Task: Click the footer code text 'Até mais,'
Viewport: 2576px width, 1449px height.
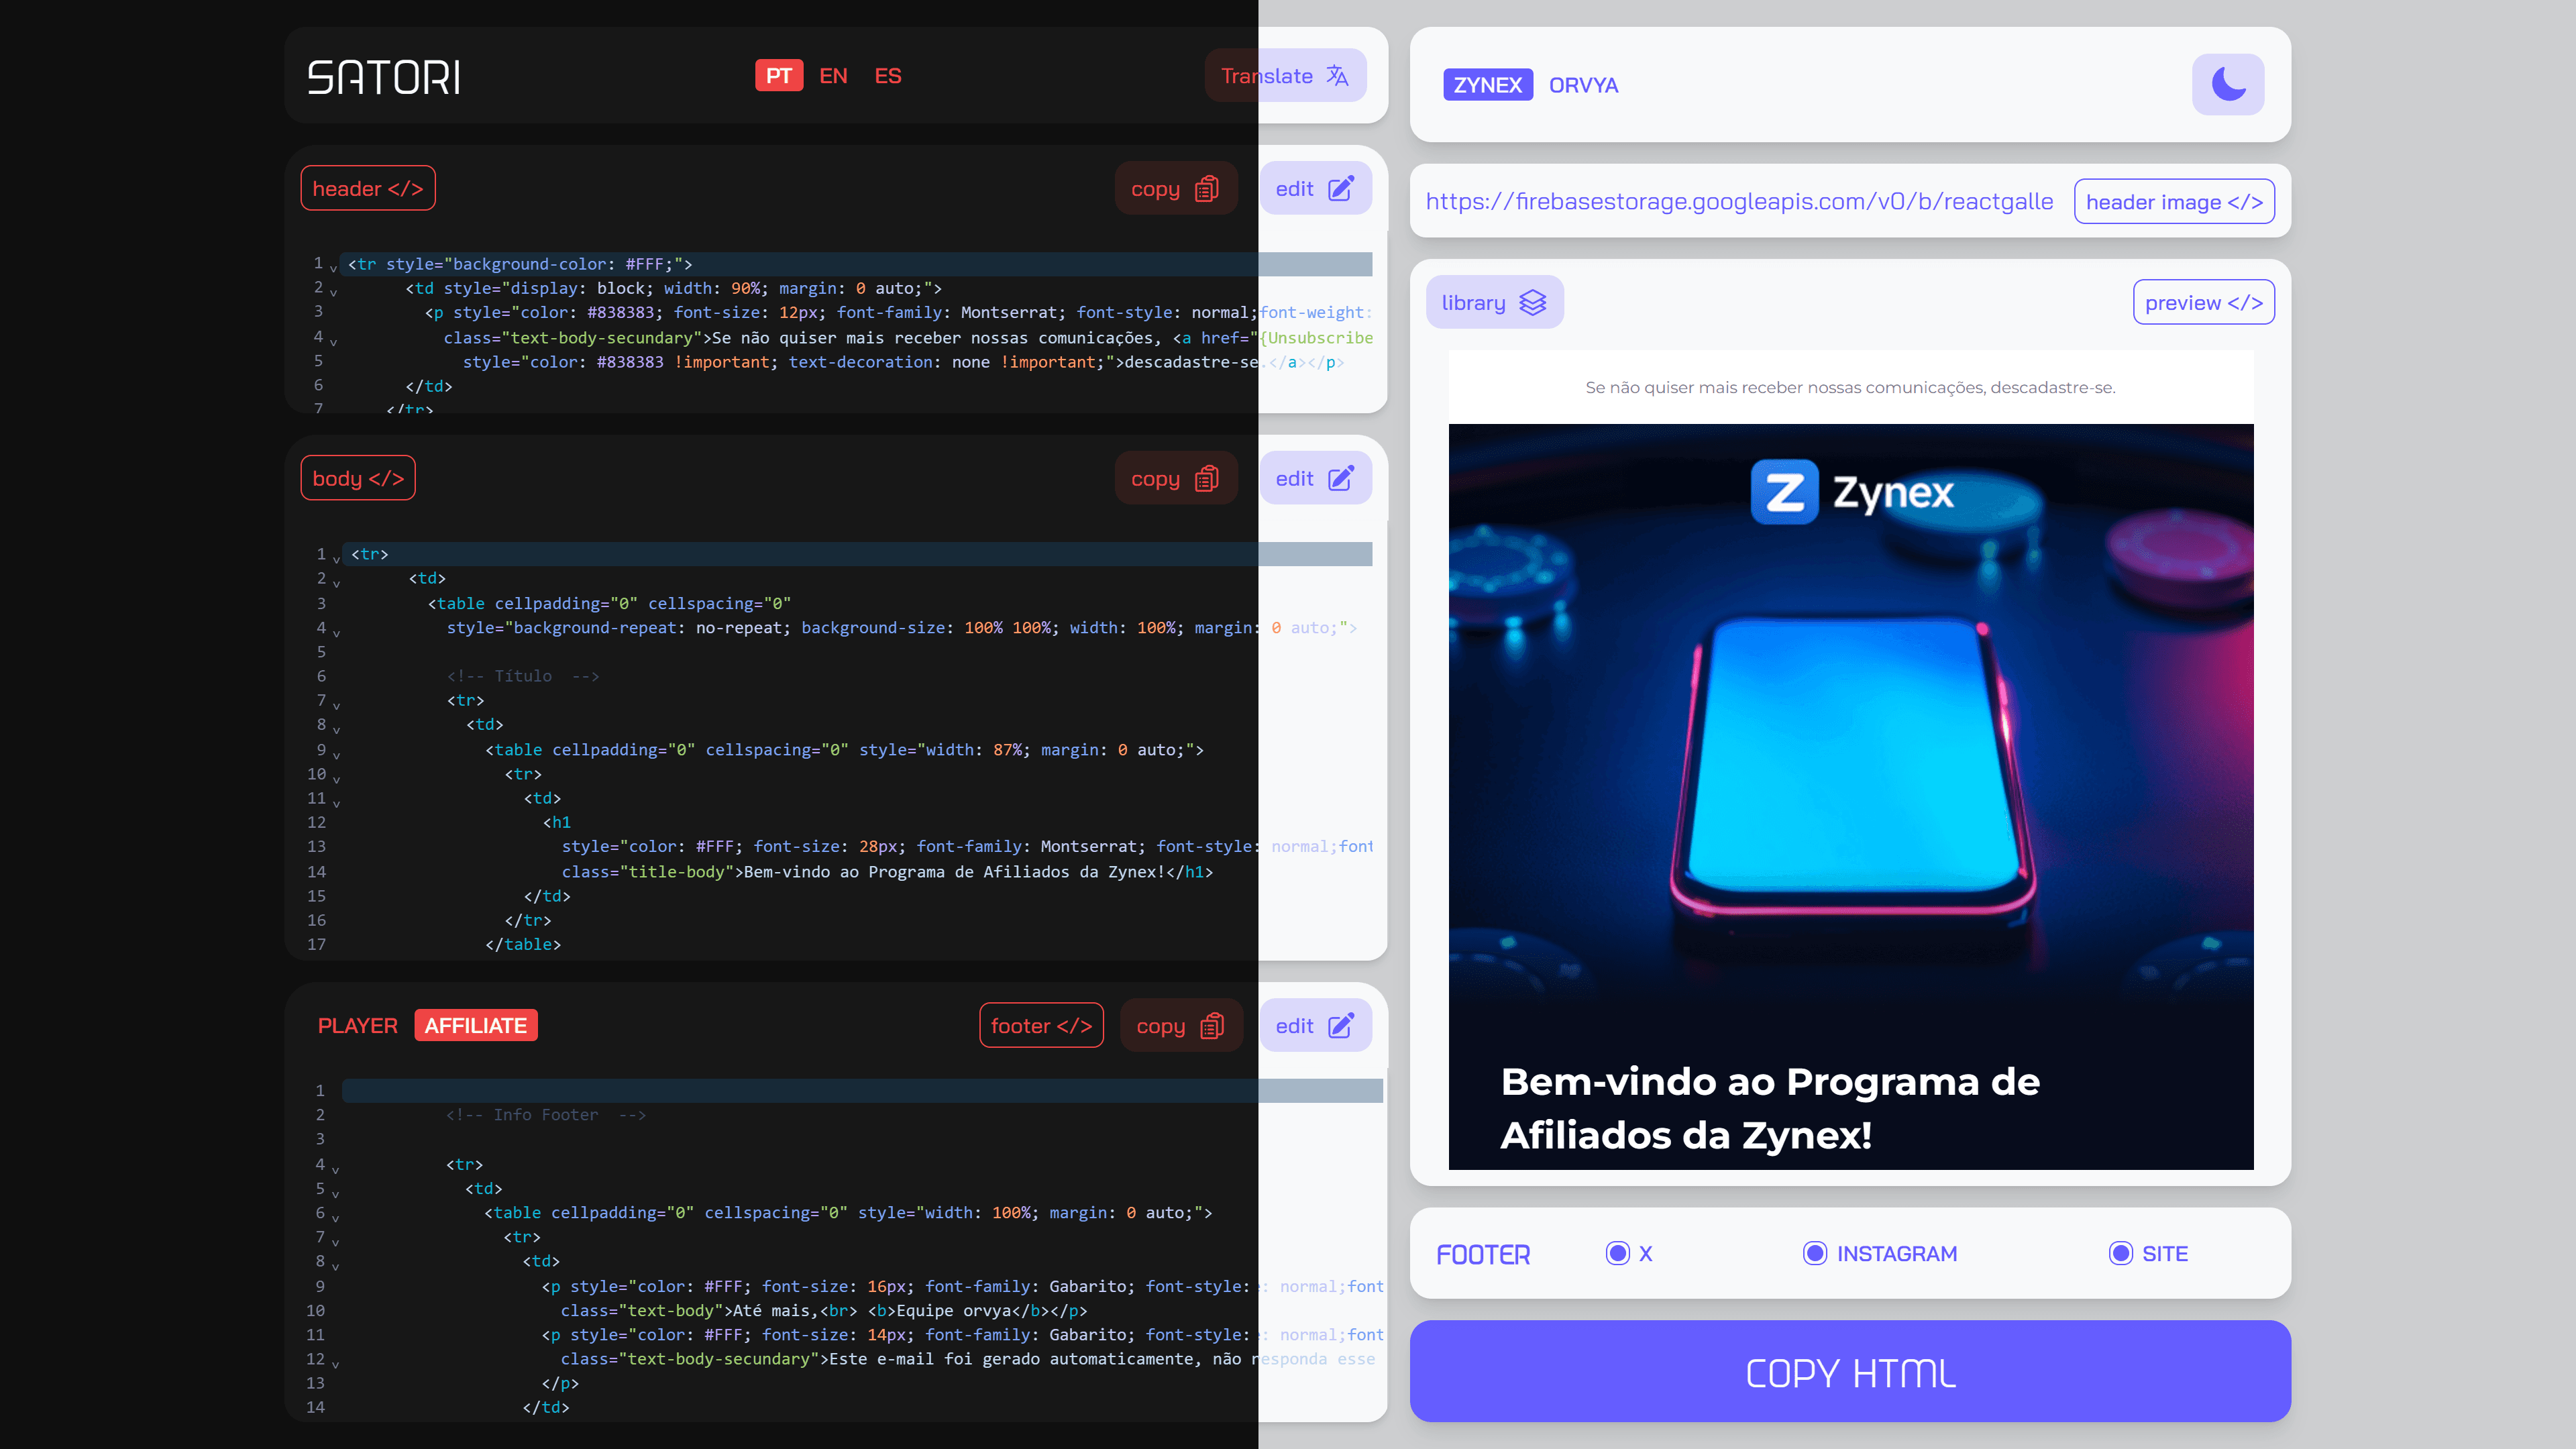Action: (775, 1312)
